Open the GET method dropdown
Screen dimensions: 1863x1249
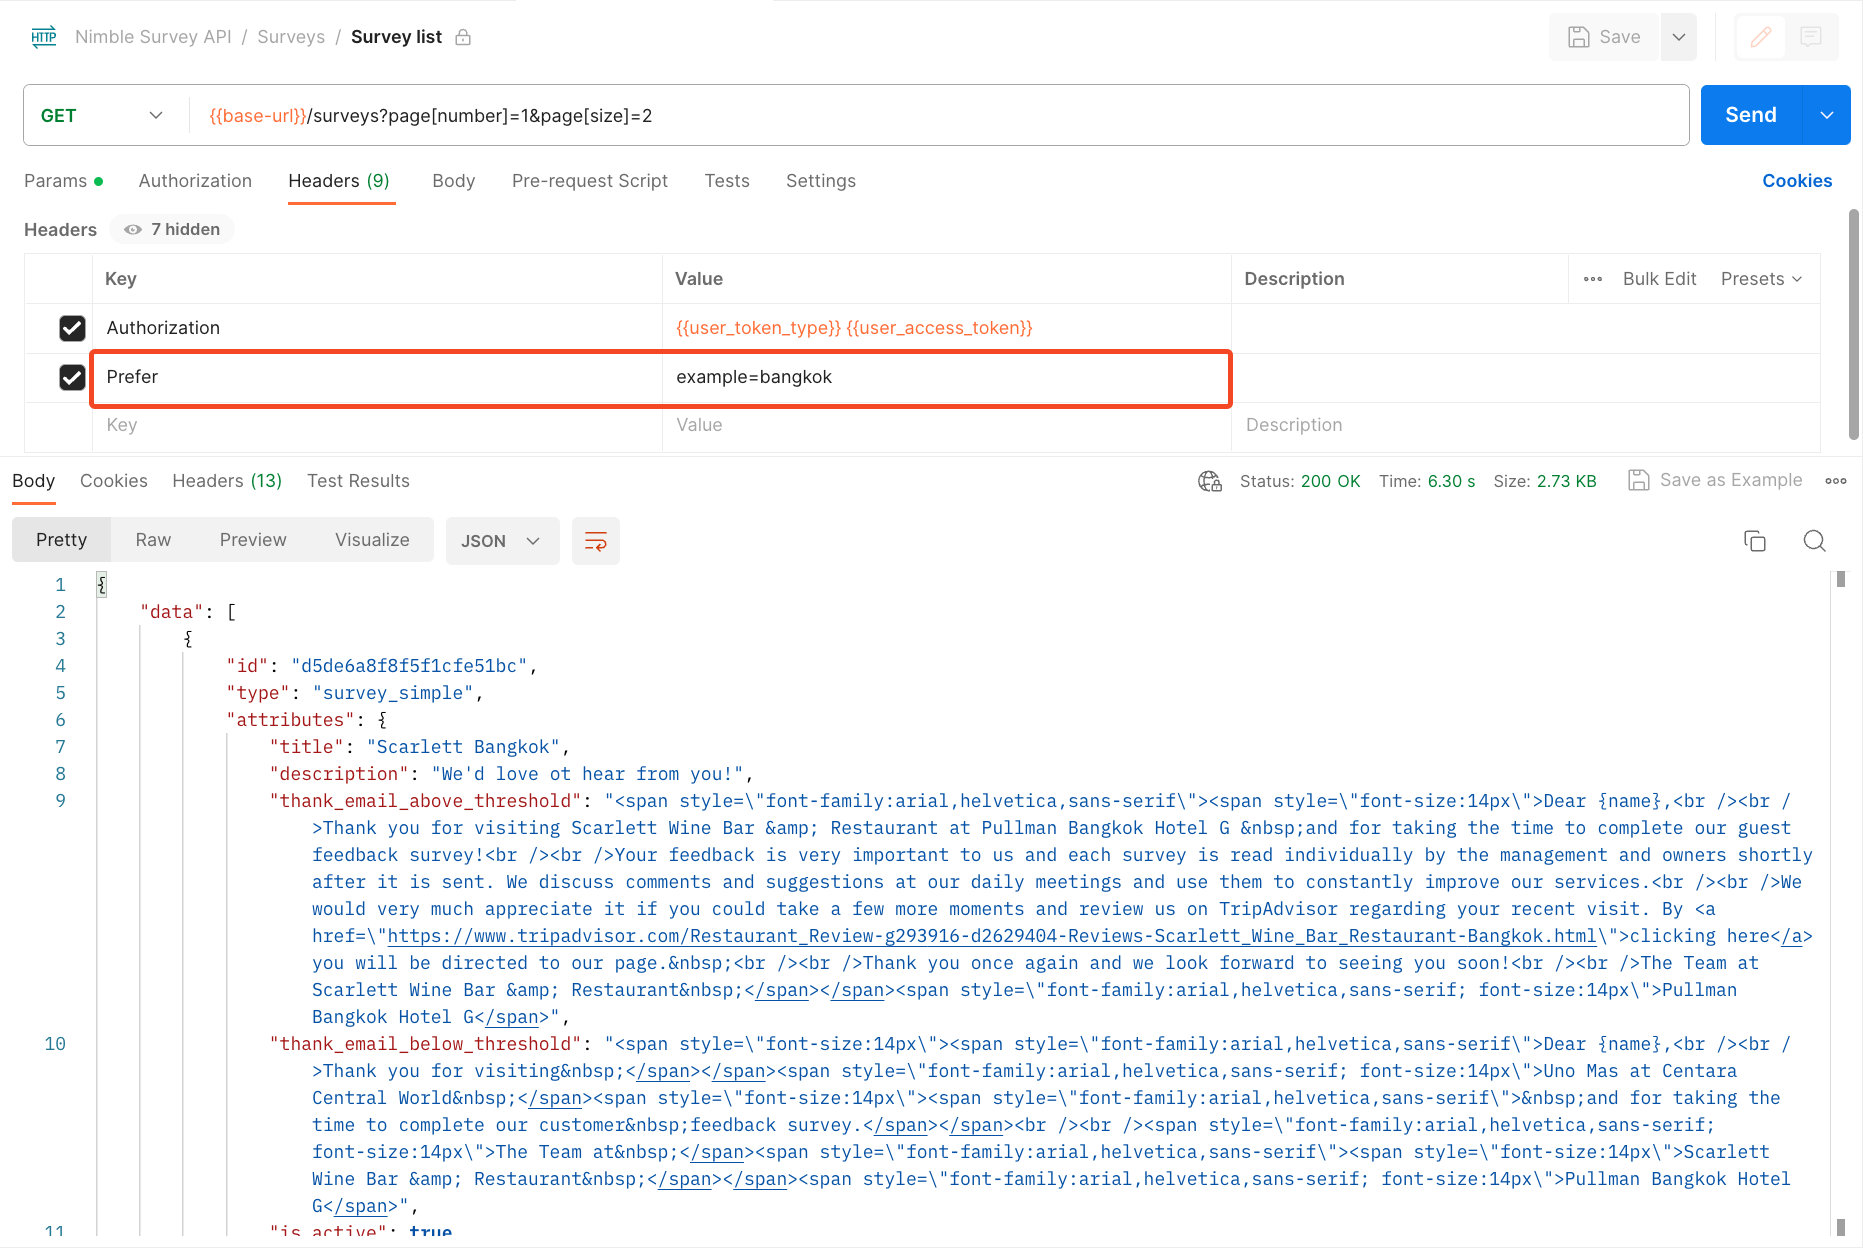102,116
